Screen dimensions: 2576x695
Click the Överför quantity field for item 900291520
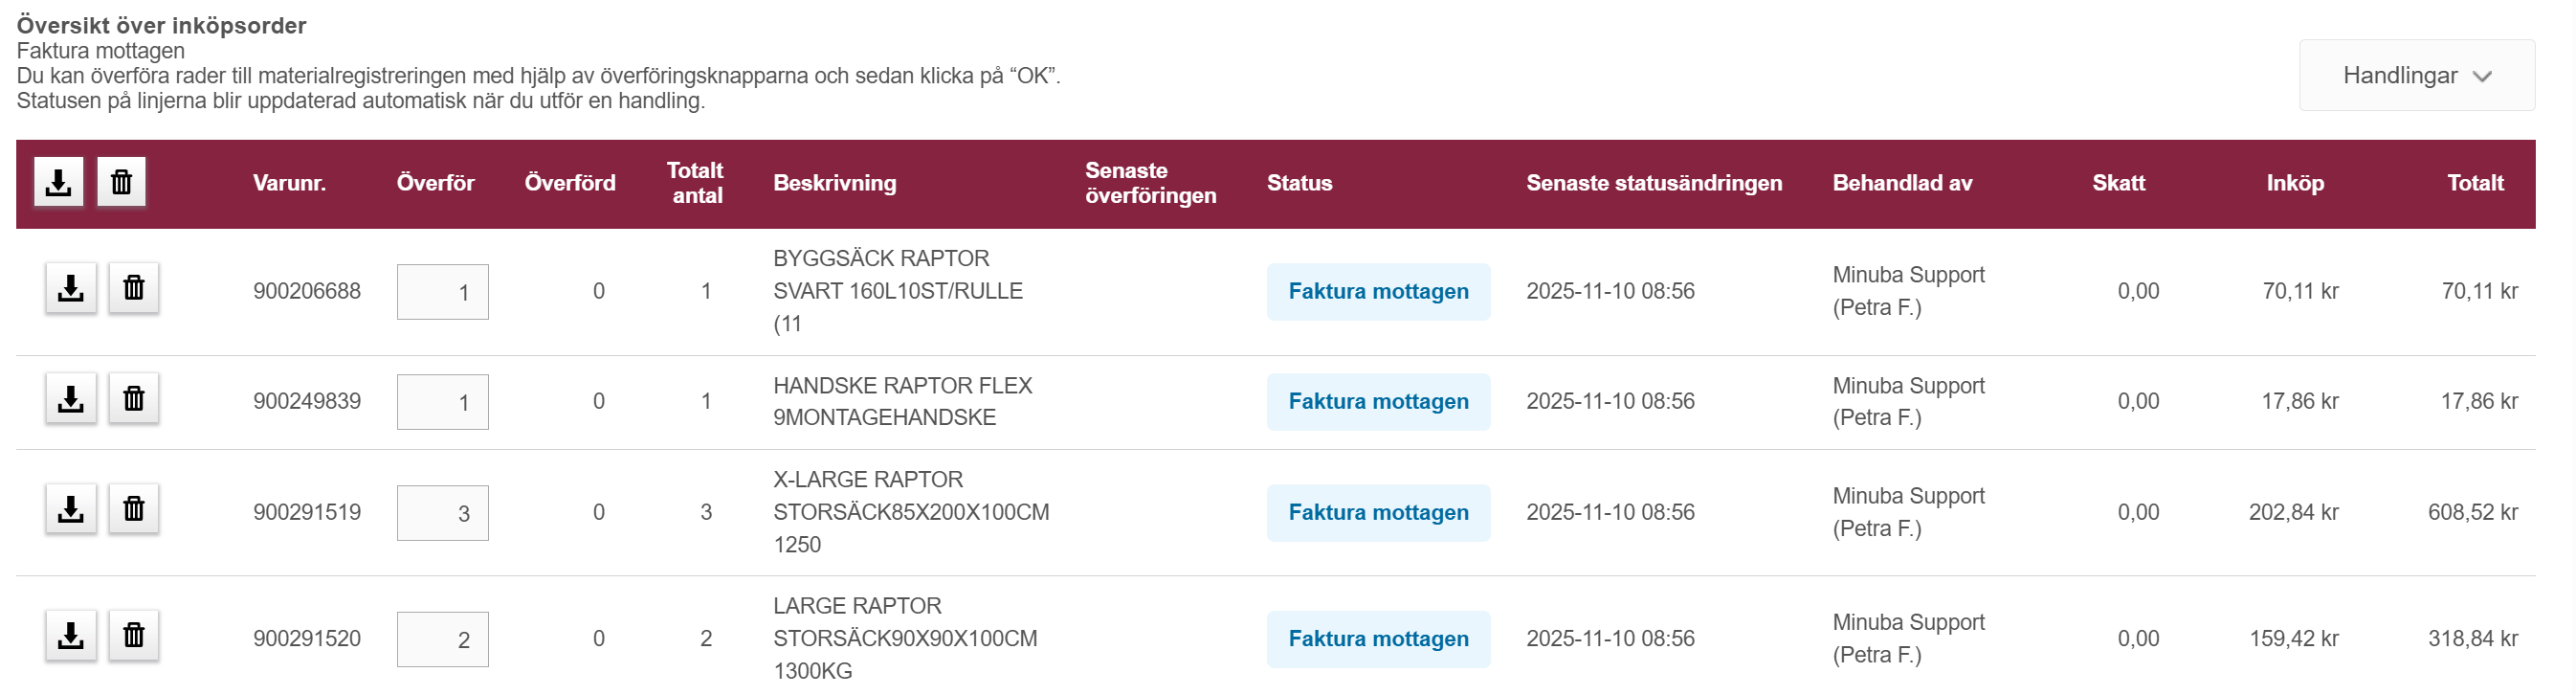443,639
